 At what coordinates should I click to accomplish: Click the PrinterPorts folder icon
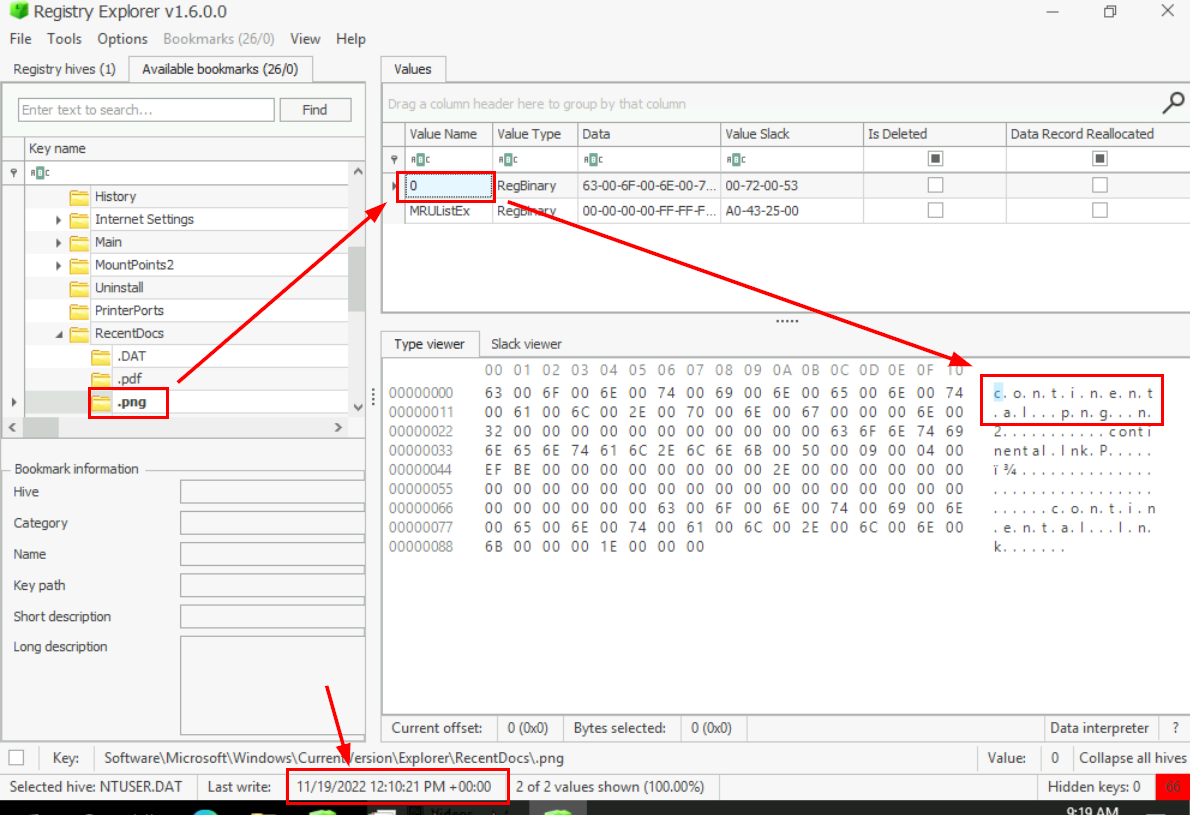[x=79, y=311]
